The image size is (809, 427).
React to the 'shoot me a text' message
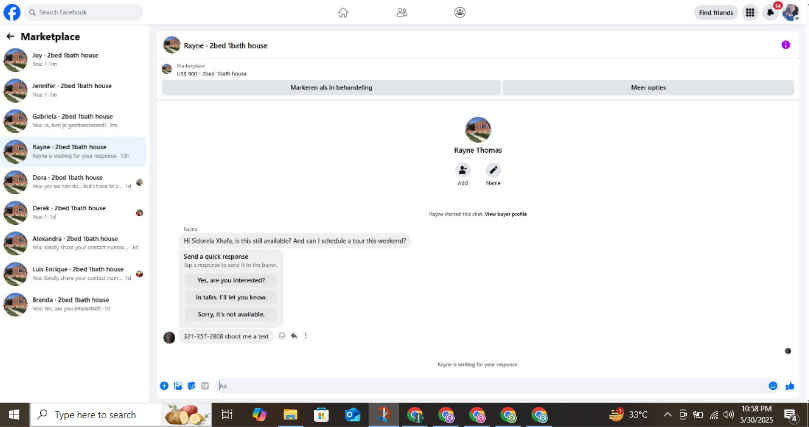(282, 336)
